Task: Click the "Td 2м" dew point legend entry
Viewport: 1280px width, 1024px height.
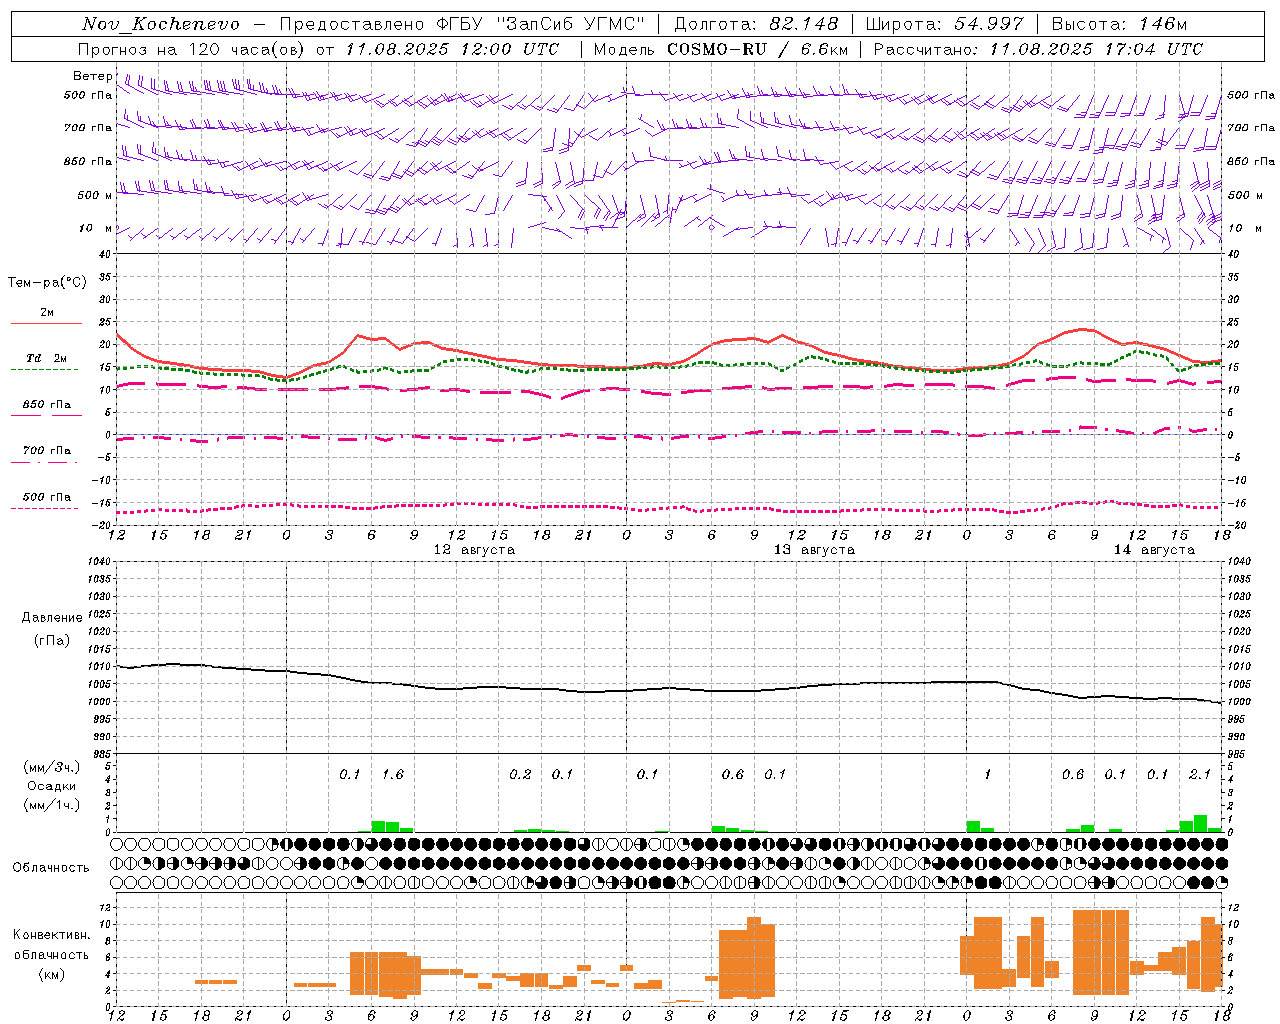Action: [47, 358]
